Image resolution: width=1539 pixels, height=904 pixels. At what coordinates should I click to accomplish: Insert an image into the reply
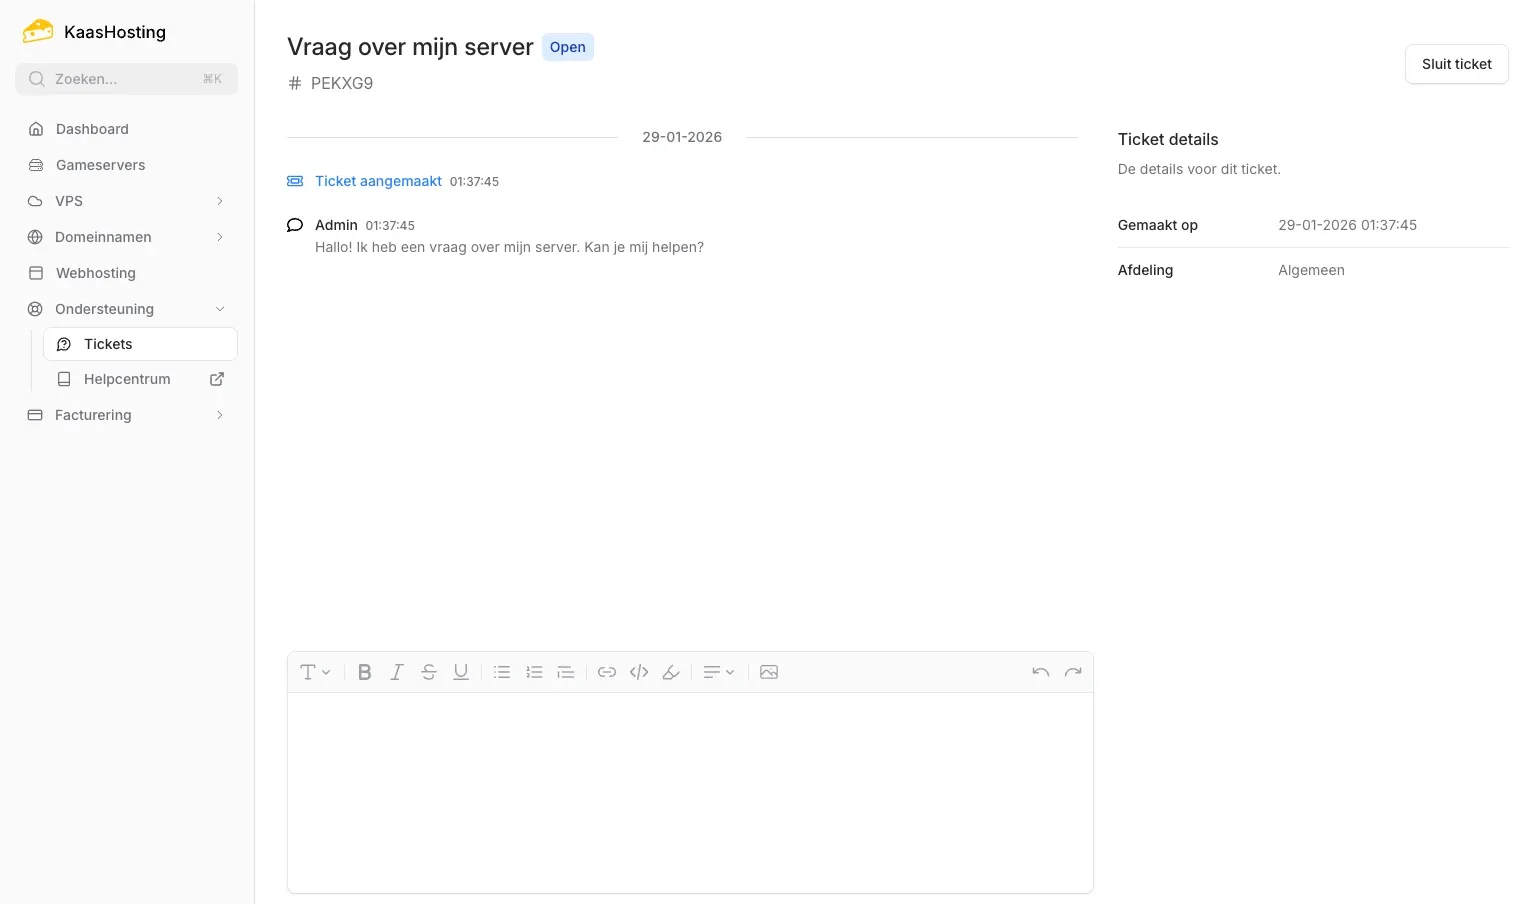(x=769, y=672)
